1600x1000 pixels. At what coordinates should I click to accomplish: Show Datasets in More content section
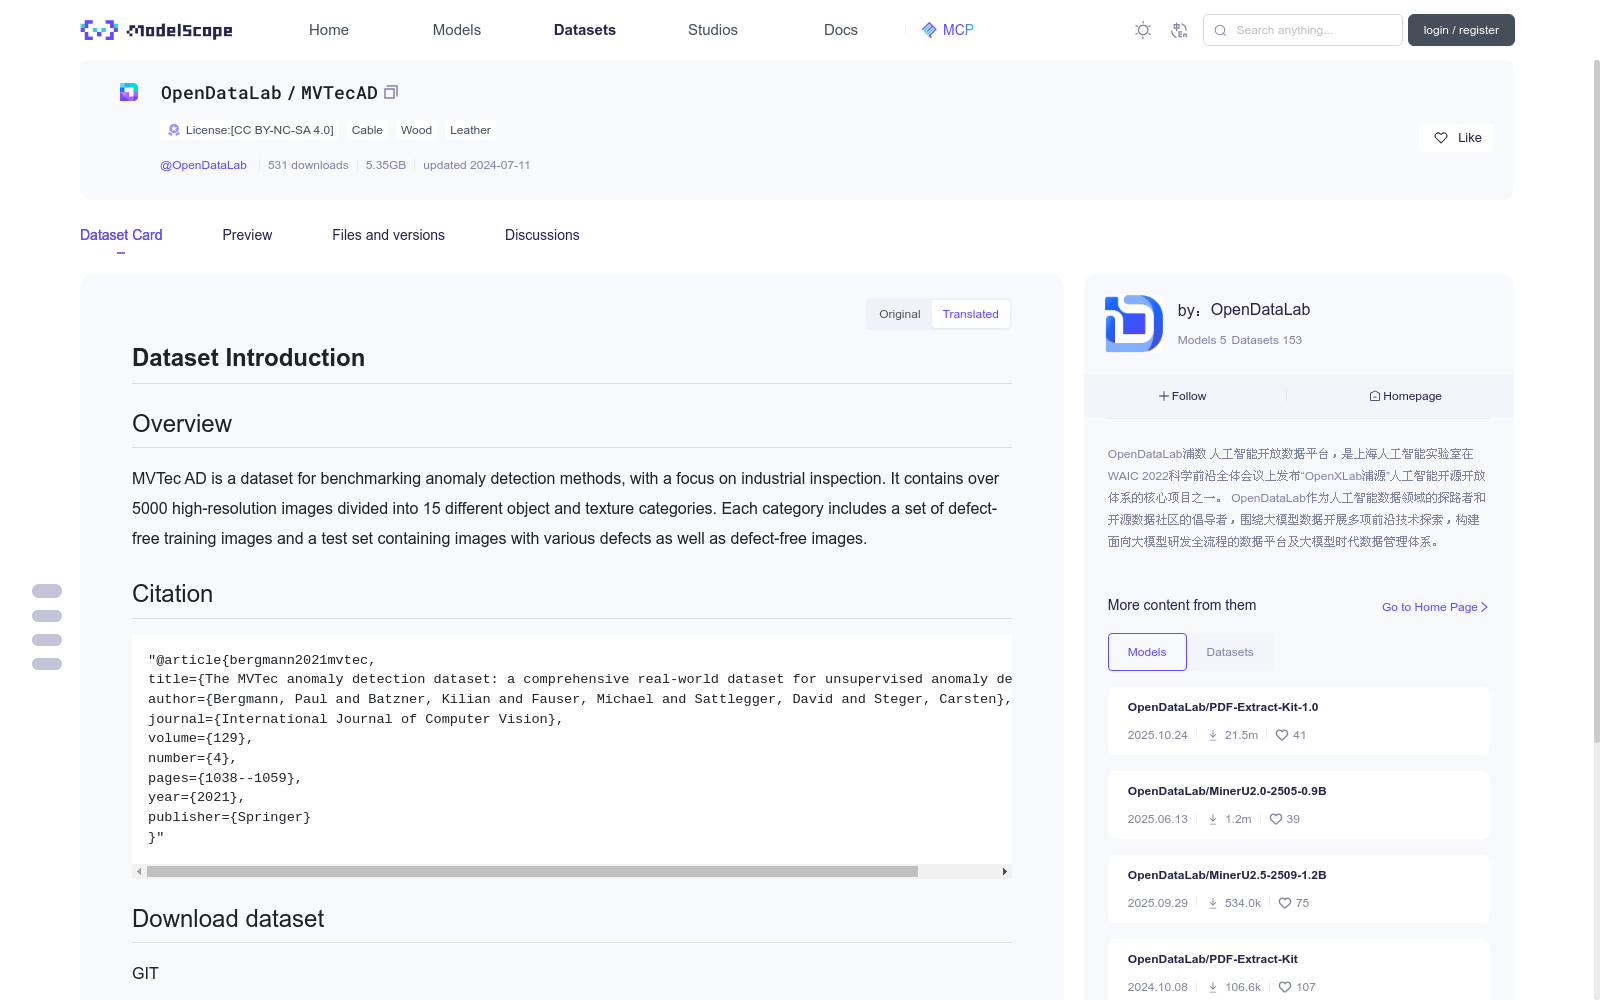coord(1229,652)
